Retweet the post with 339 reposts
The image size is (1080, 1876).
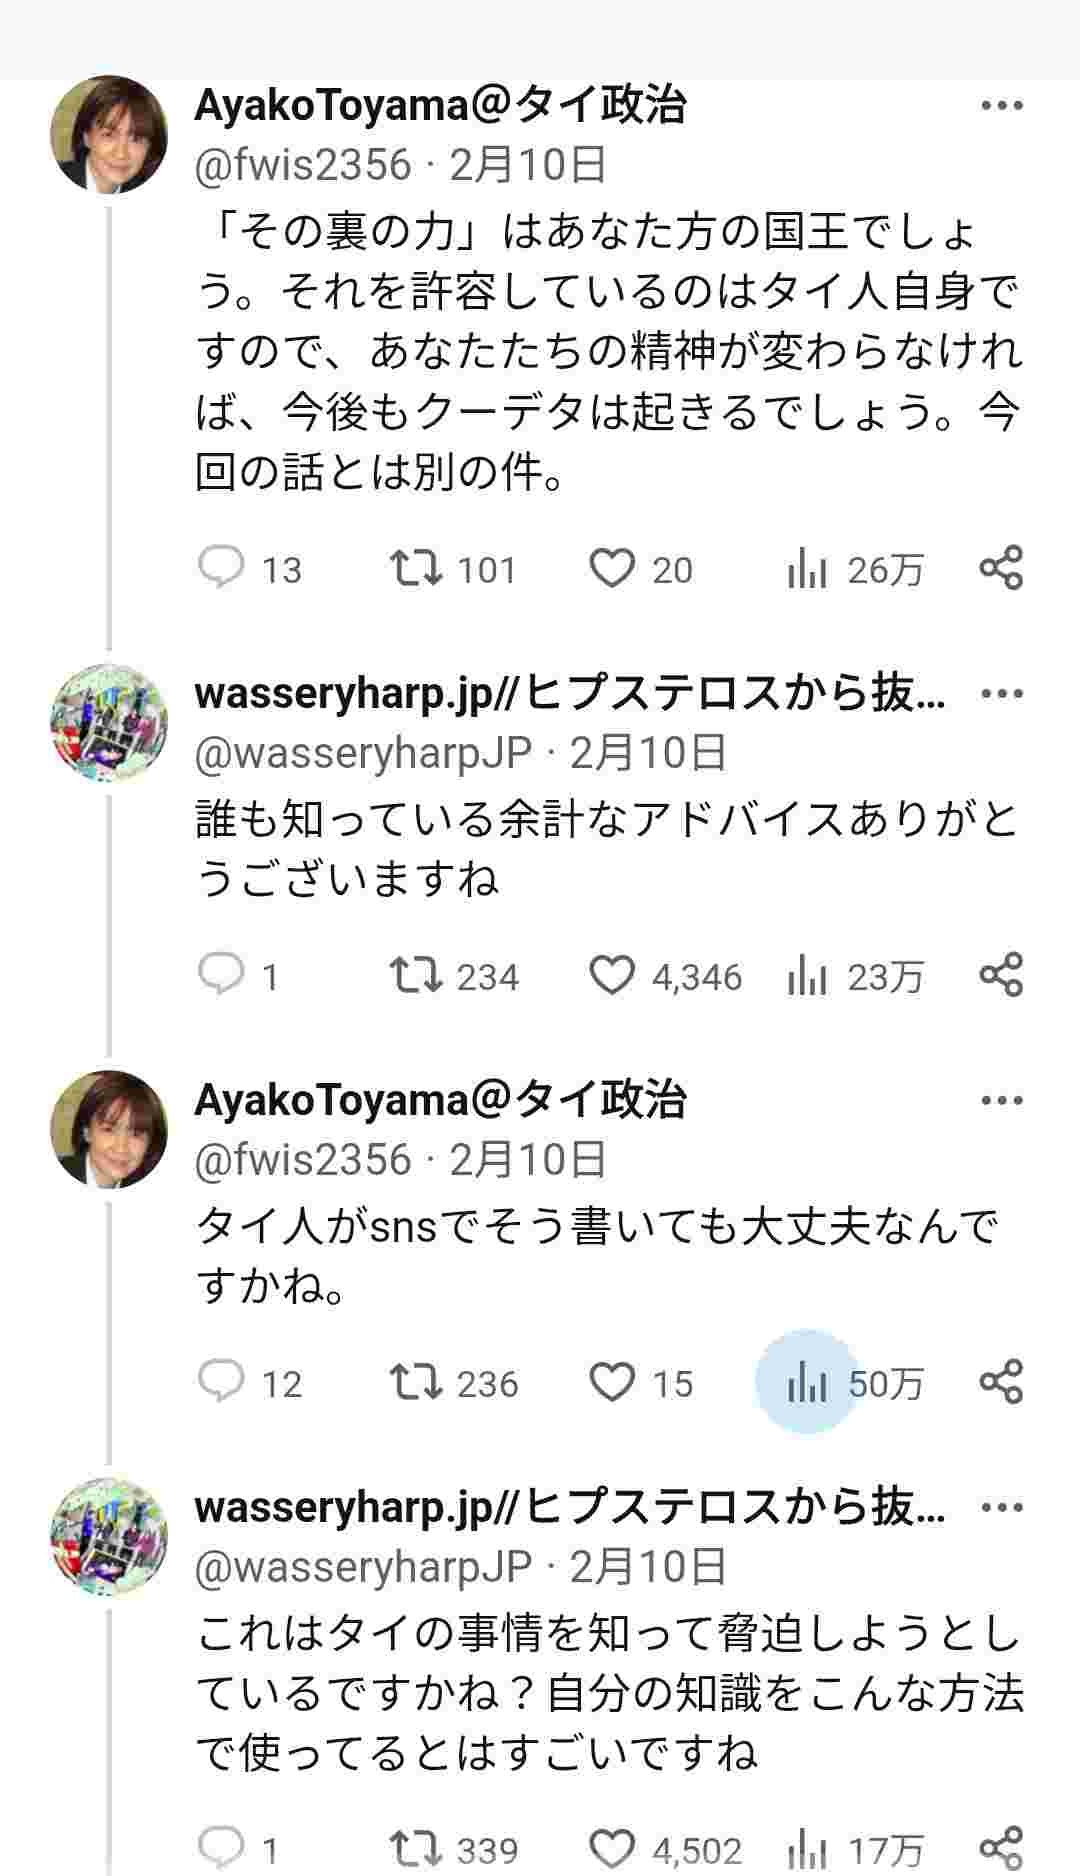tap(416, 1848)
